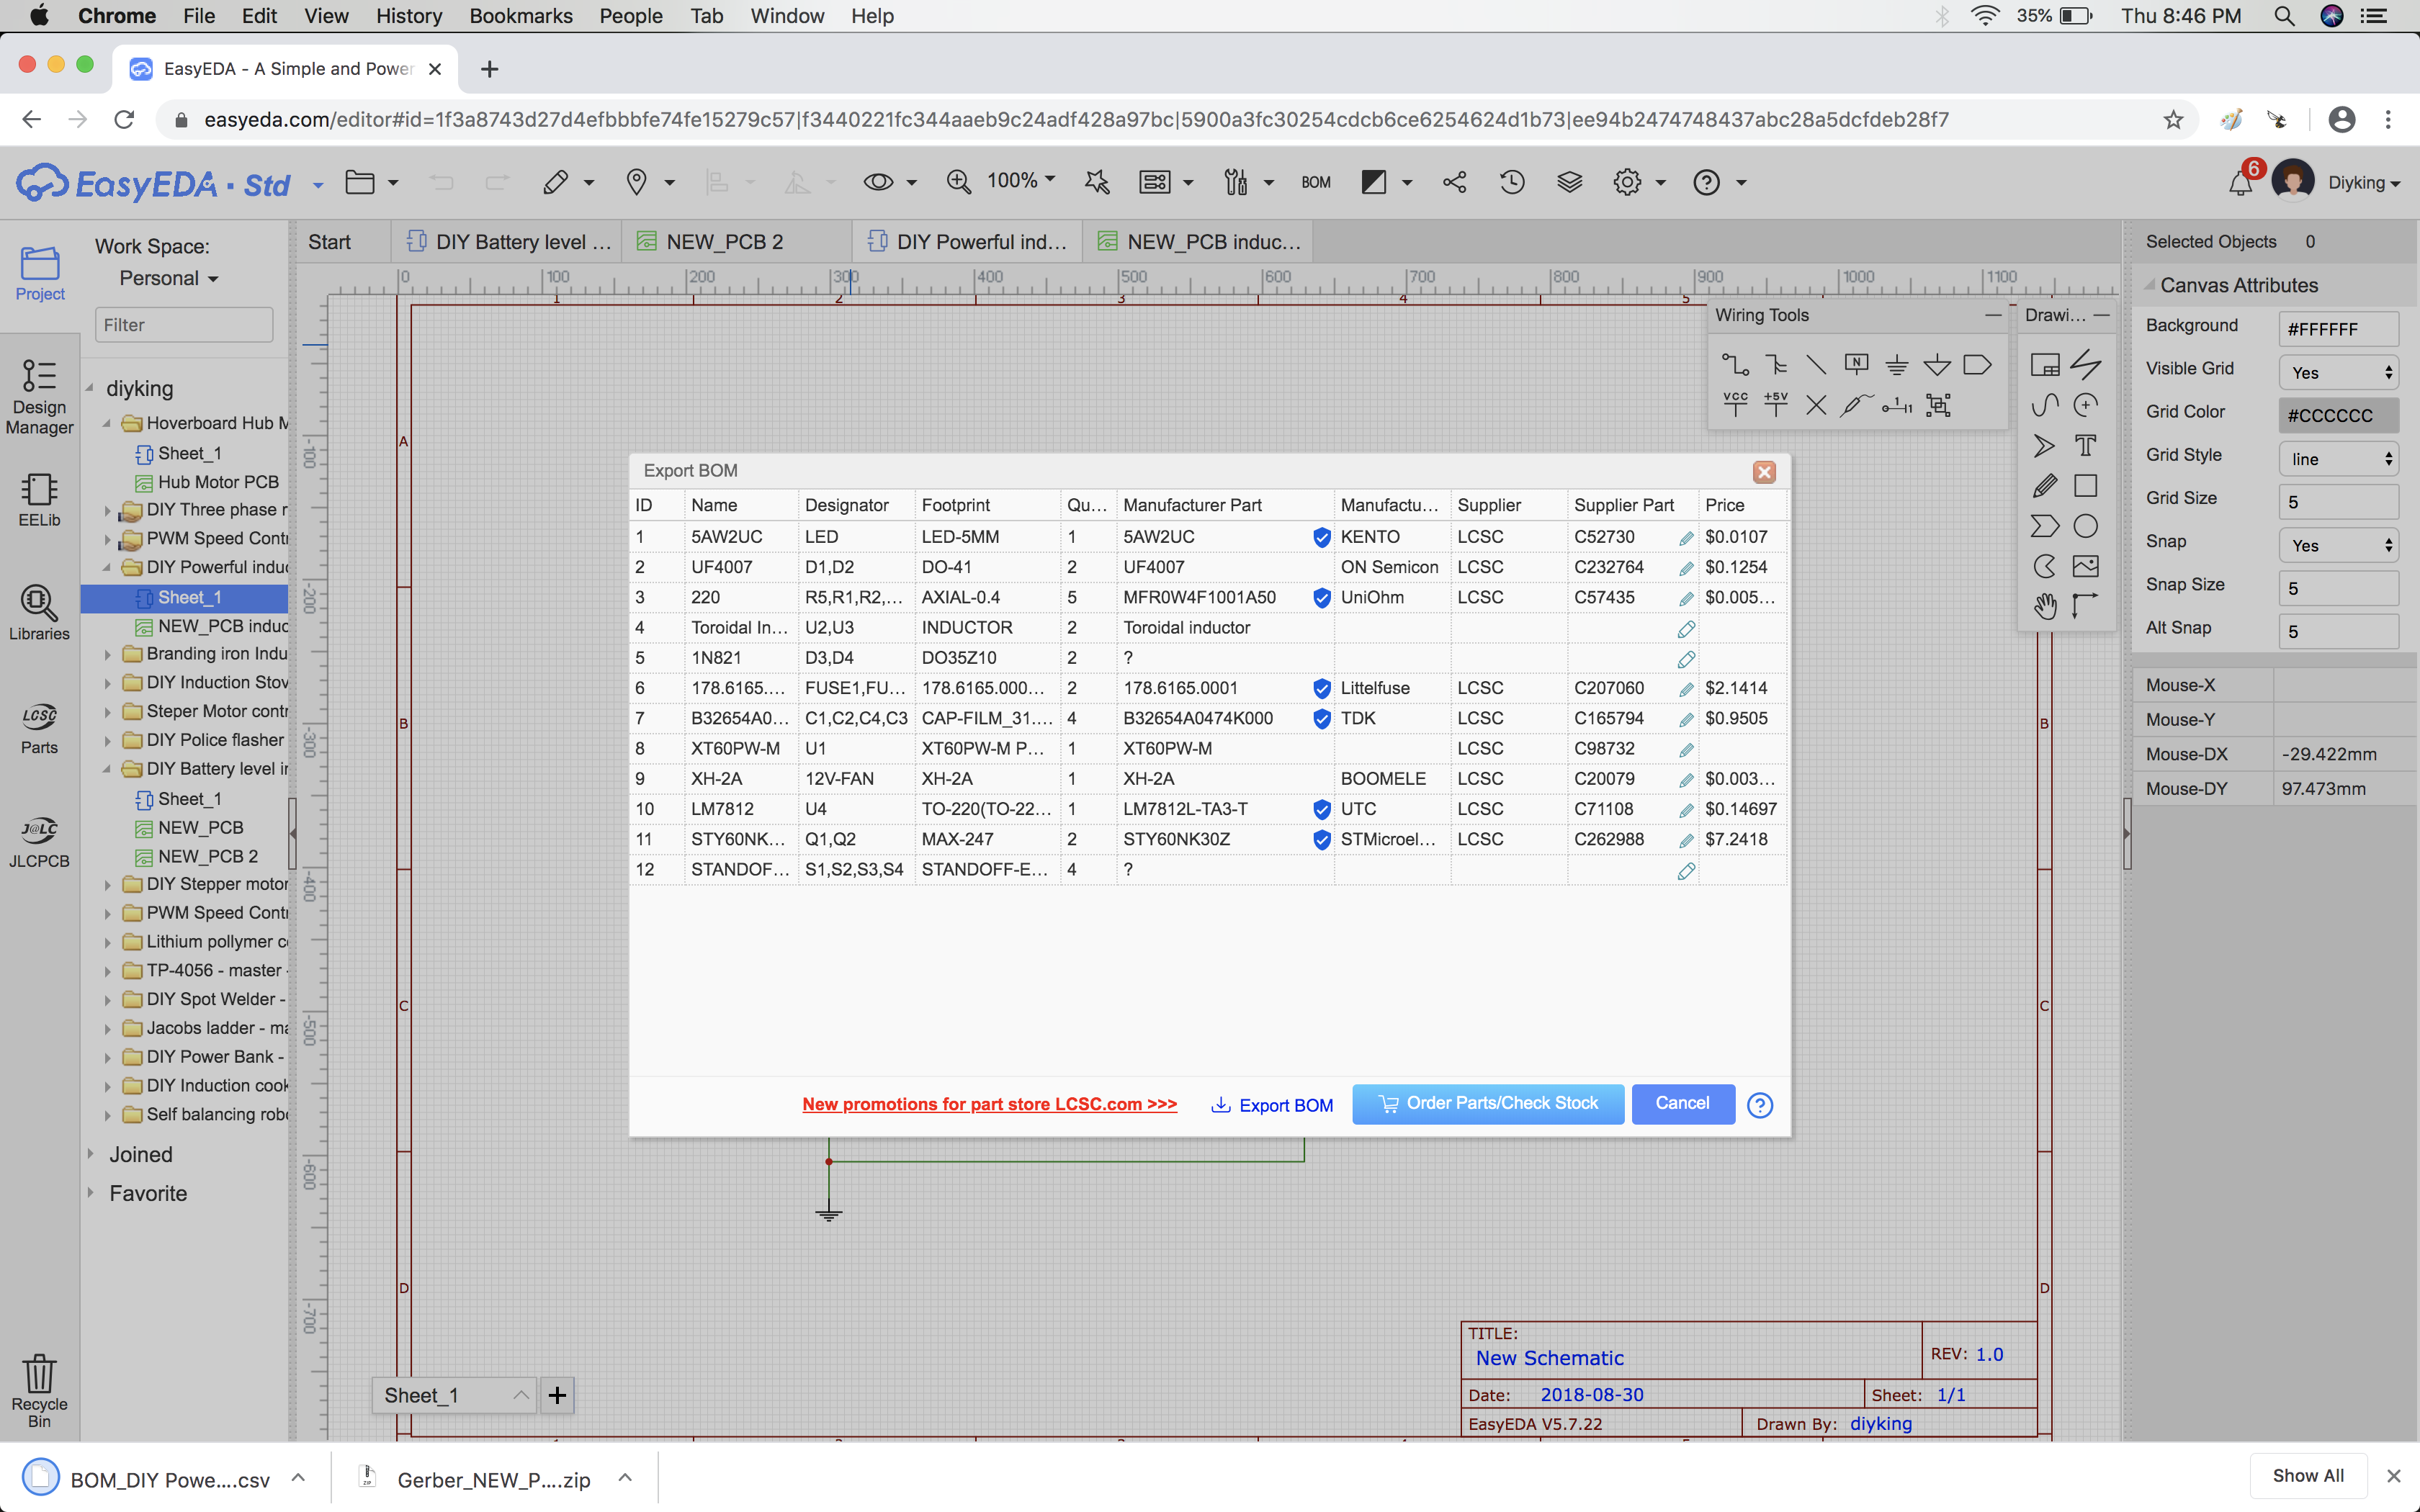Screen dimensions: 2420x1512
Task: Open the Snap Yes dropdown
Action: point(2338,545)
